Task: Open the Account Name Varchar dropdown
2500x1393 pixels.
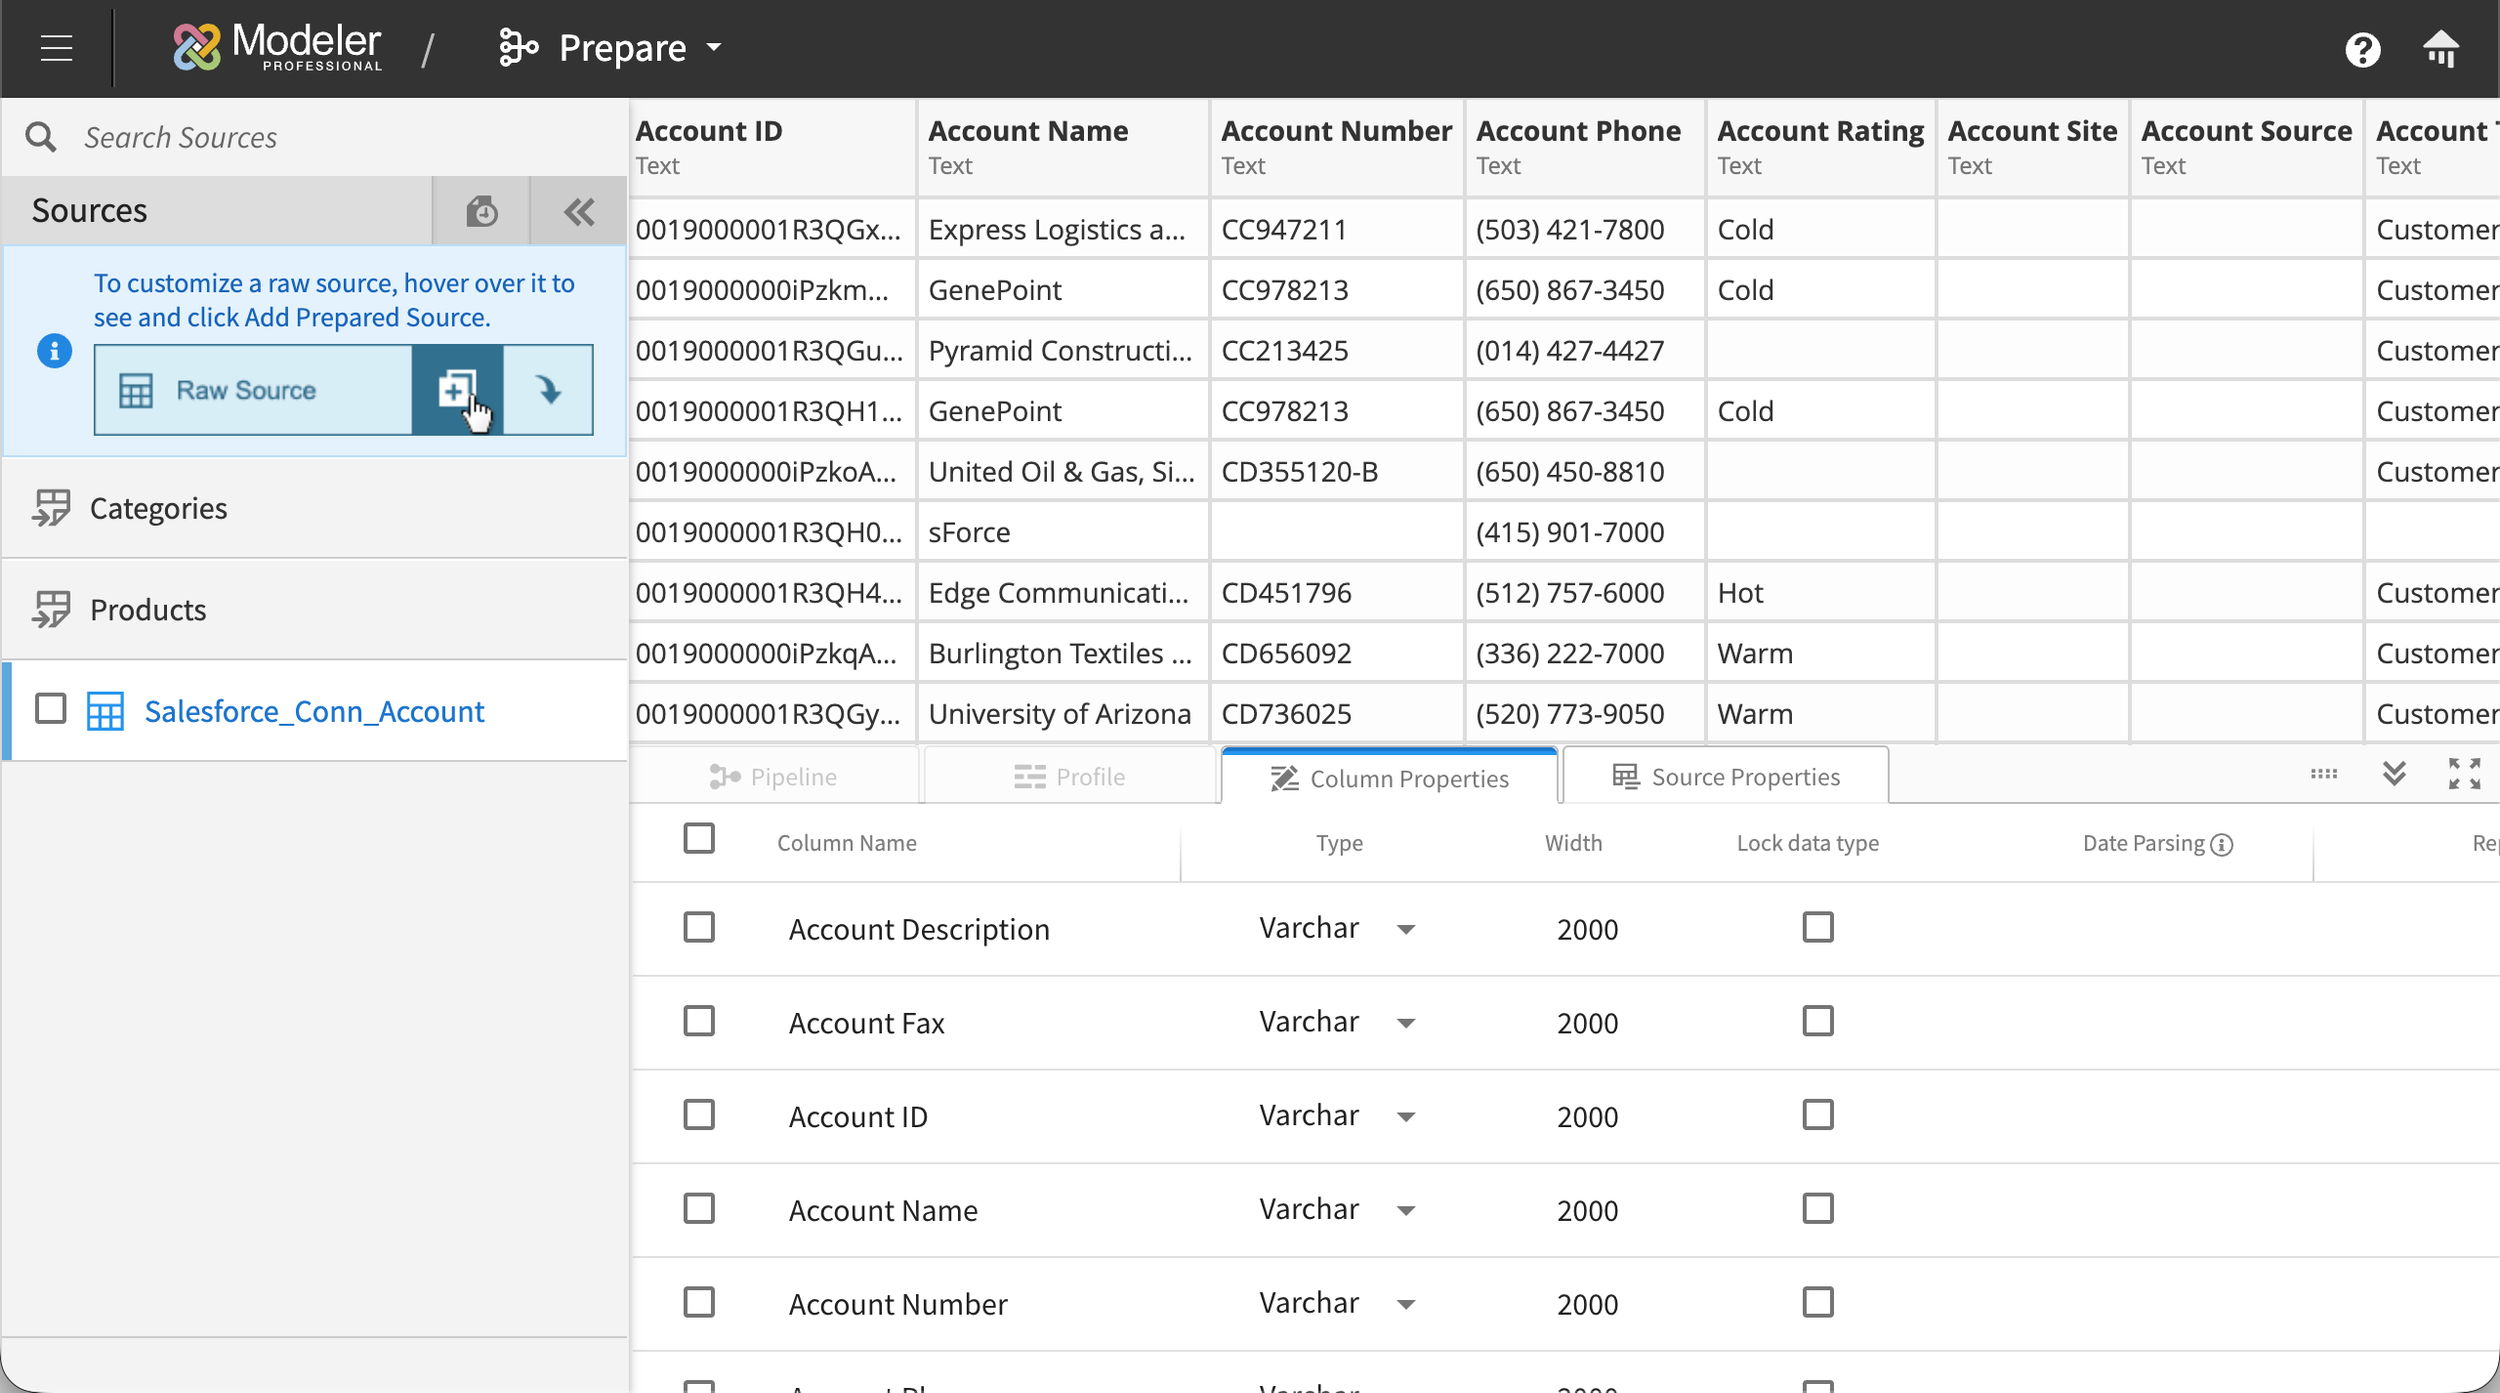Action: coord(1405,1211)
